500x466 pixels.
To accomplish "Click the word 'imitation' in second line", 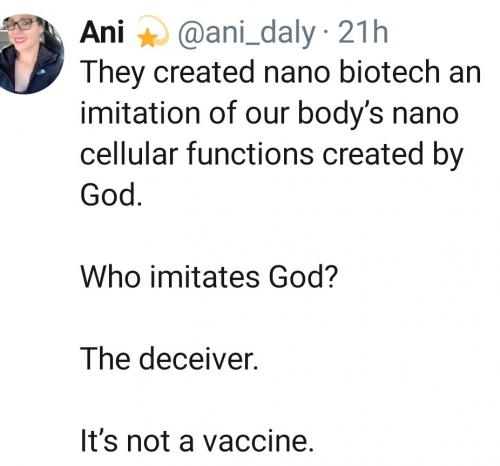I will (x=140, y=113).
